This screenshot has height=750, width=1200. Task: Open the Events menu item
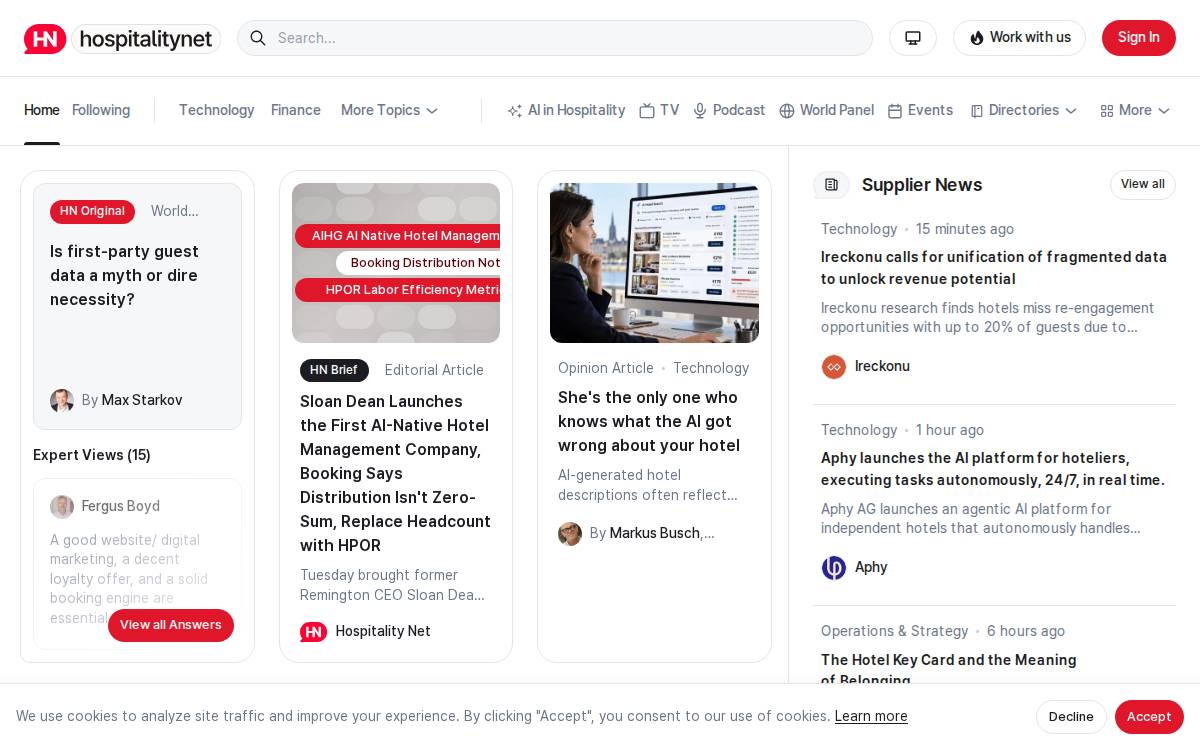pyautogui.click(x=920, y=111)
